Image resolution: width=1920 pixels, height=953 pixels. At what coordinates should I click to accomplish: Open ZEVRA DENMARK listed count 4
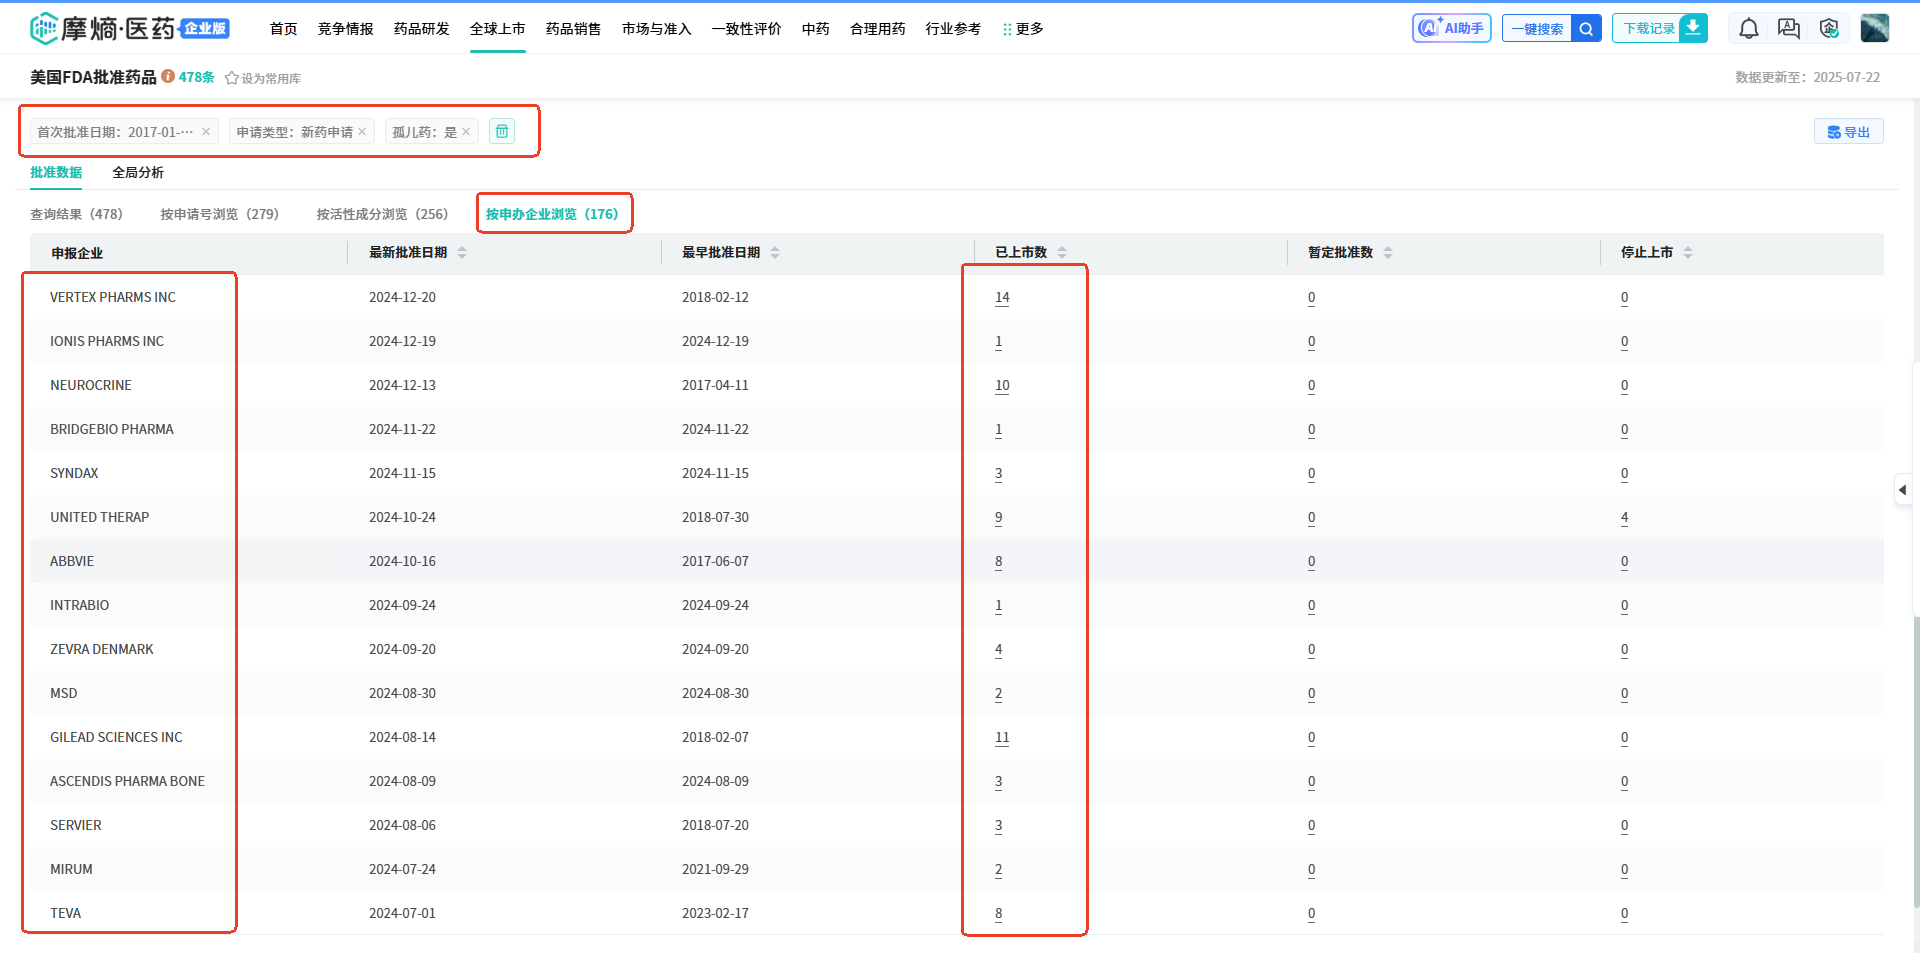(998, 649)
